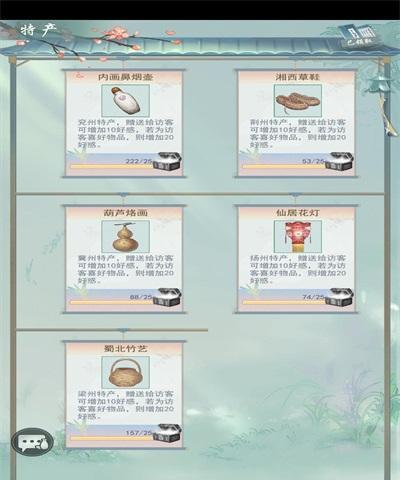Open the chat bubble icon
This screenshot has width=400, height=480.
click(x=32, y=442)
